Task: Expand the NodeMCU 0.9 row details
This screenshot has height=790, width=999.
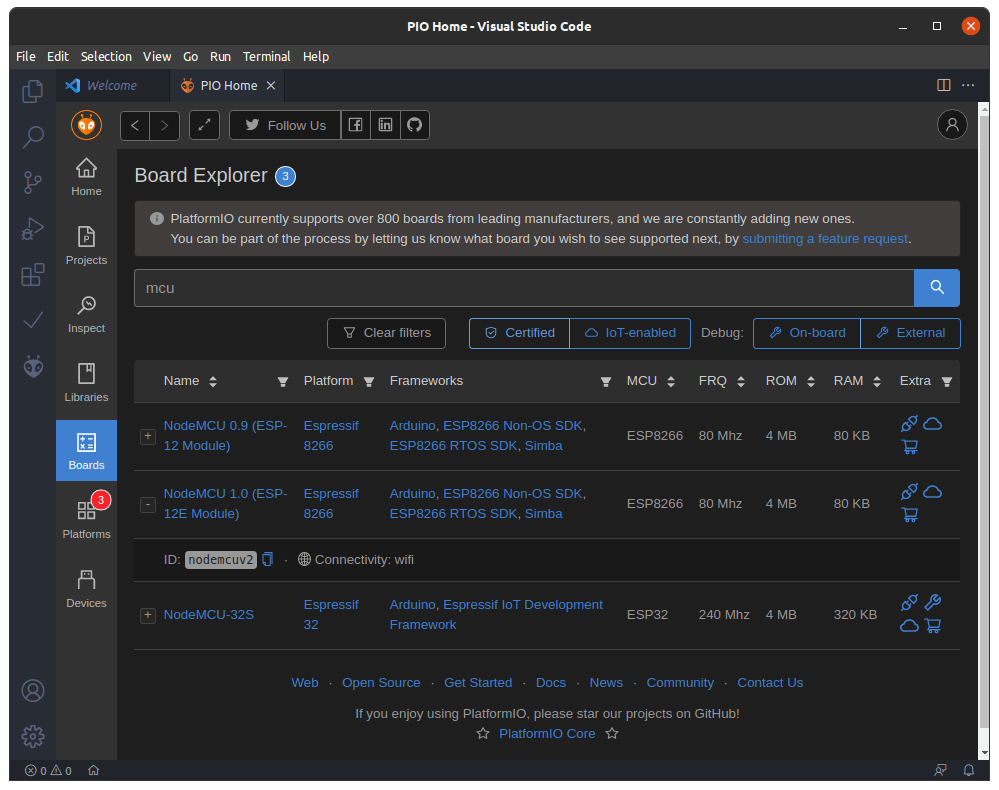Action: (148, 436)
